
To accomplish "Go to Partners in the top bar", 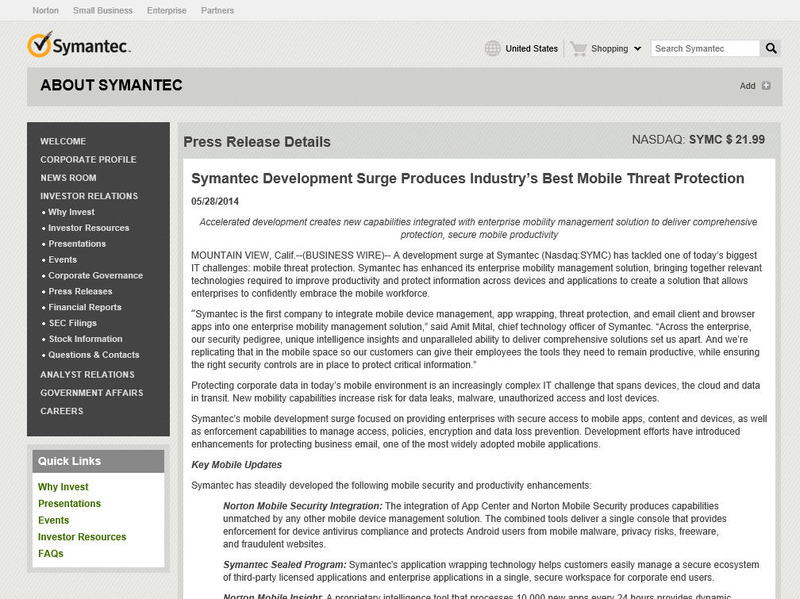I will [x=217, y=11].
